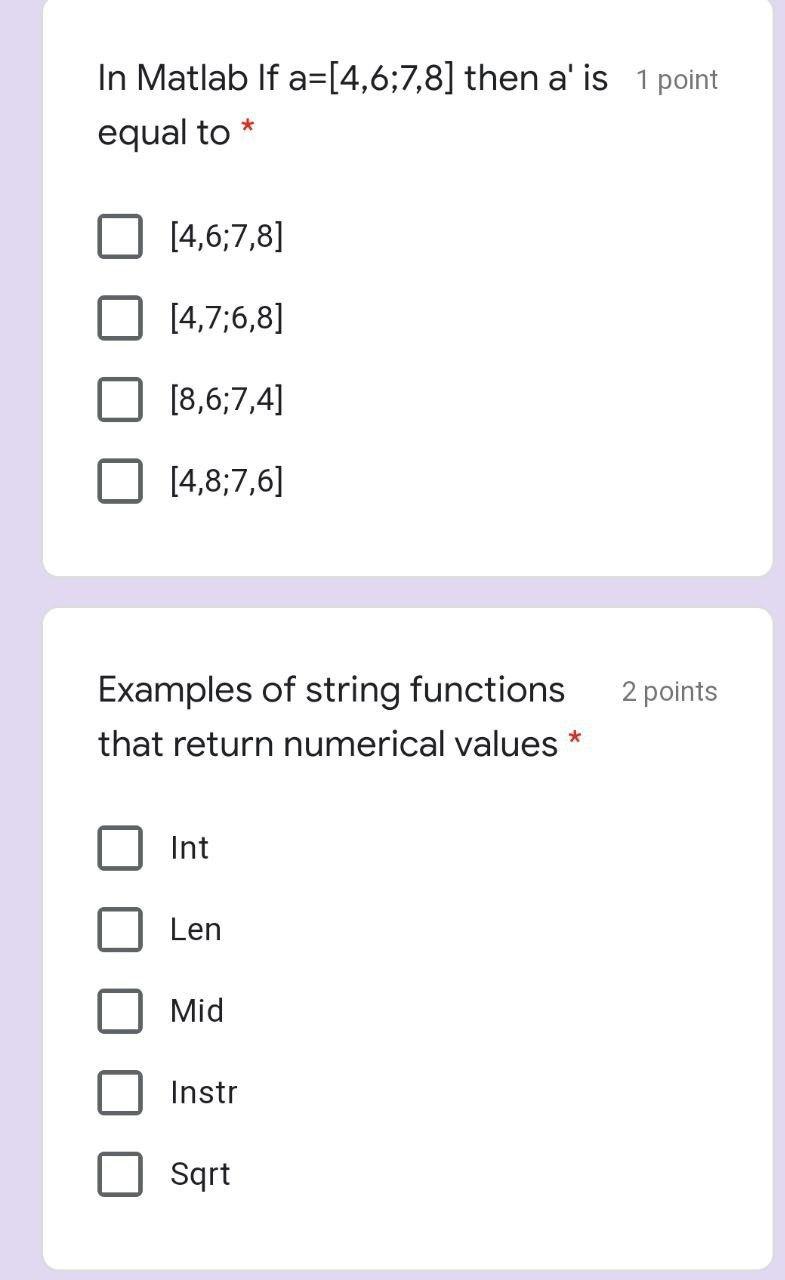
Task: Click the '1 point' score label
Action: point(677,80)
